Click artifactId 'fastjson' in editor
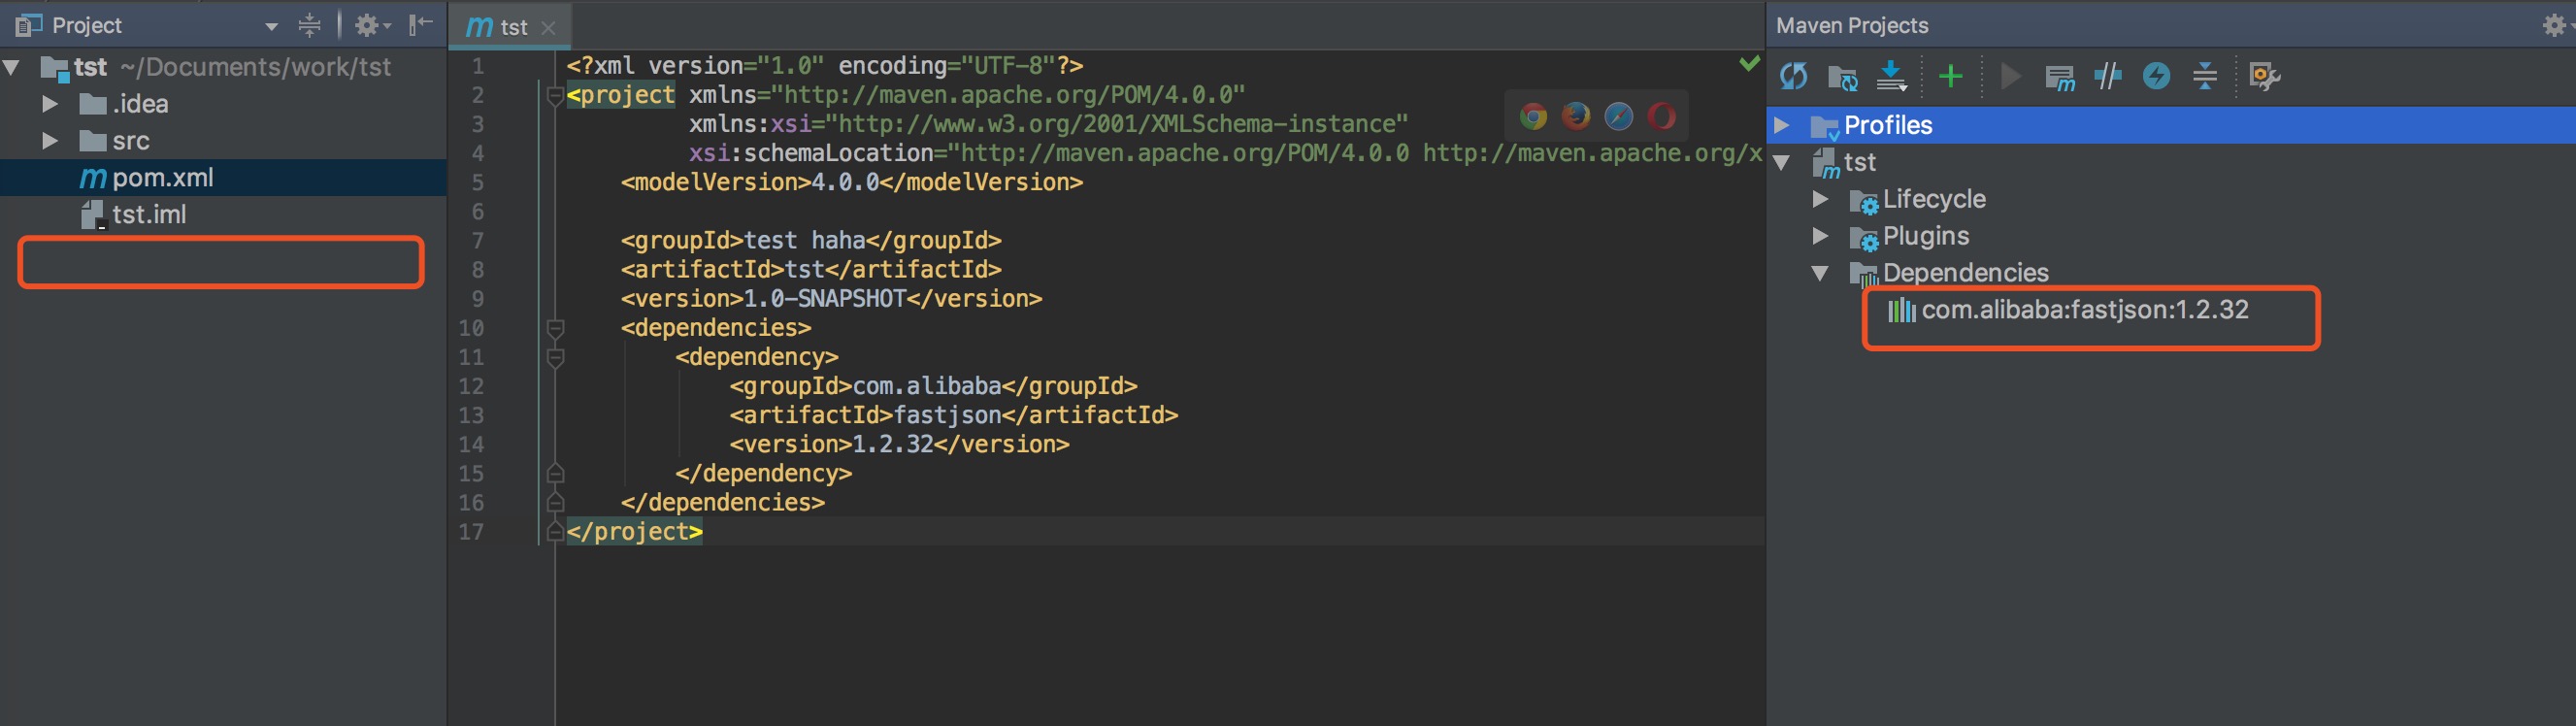Viewport: 2576px width, 726px height. 947,415
